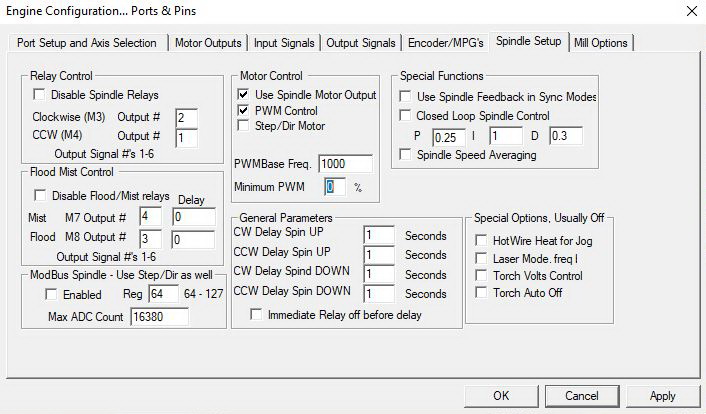Confirm settings with the OK button
This screenshot has height=414, width=706.
(x=501, y=396)
